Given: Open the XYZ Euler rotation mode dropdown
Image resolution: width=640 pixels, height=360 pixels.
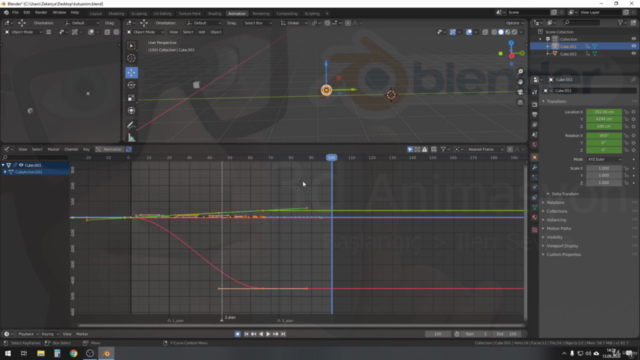Looking at the screenshot, I should 604,159.
